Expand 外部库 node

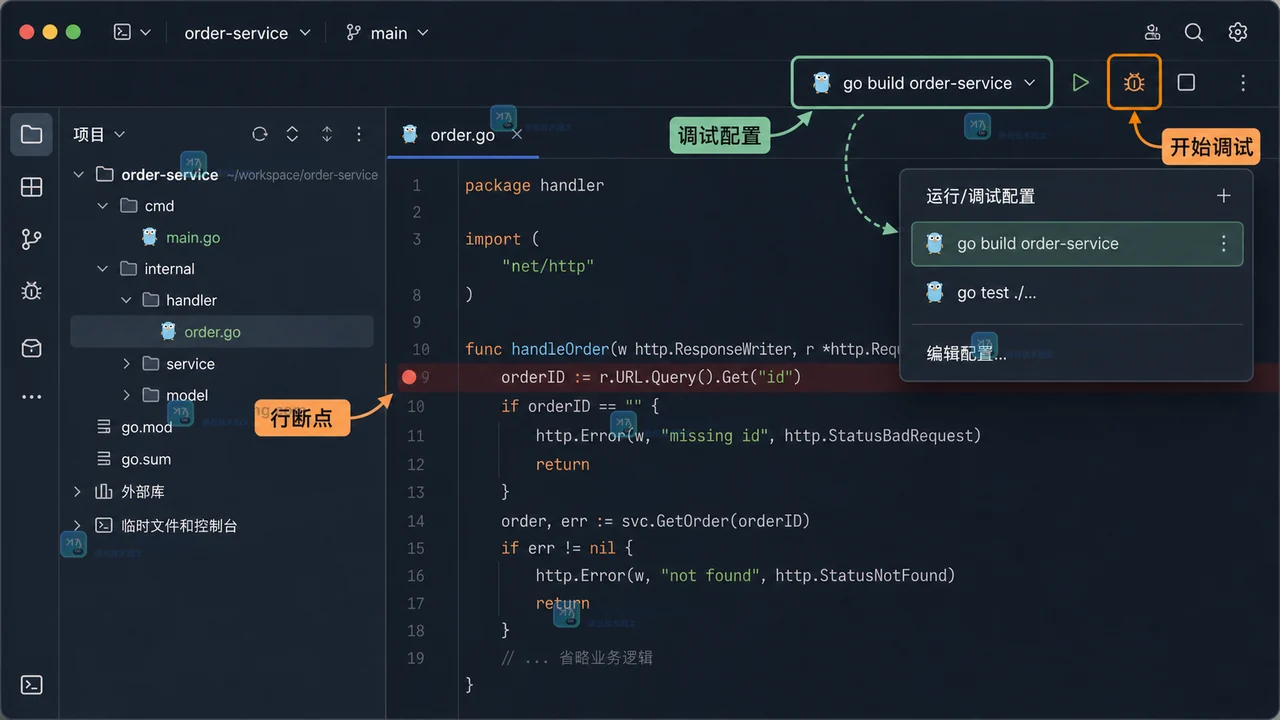[78, 491]
